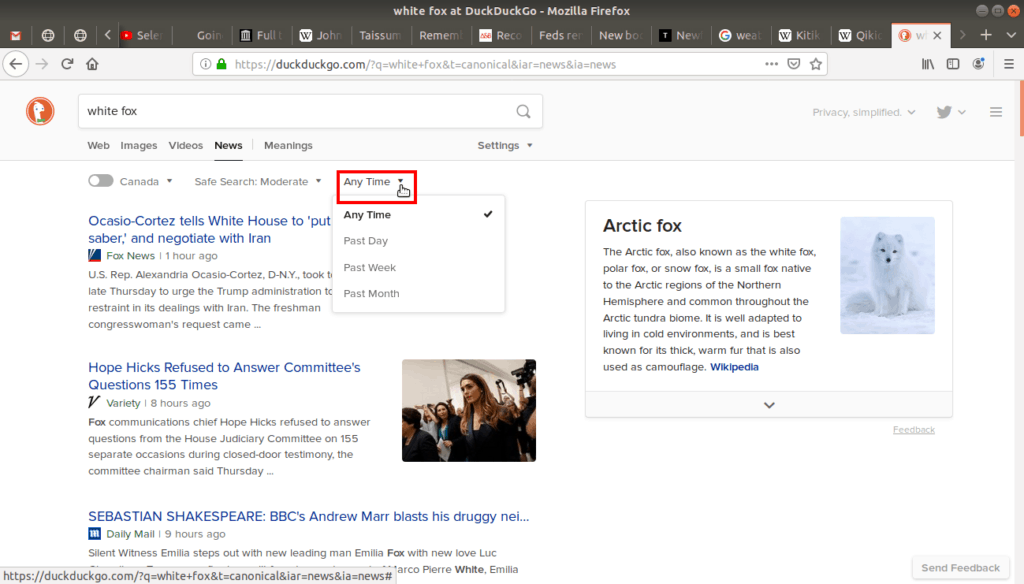Screen dimensions: 1024x584
Task: Click the Fox News source label
Action: (131, 255)
